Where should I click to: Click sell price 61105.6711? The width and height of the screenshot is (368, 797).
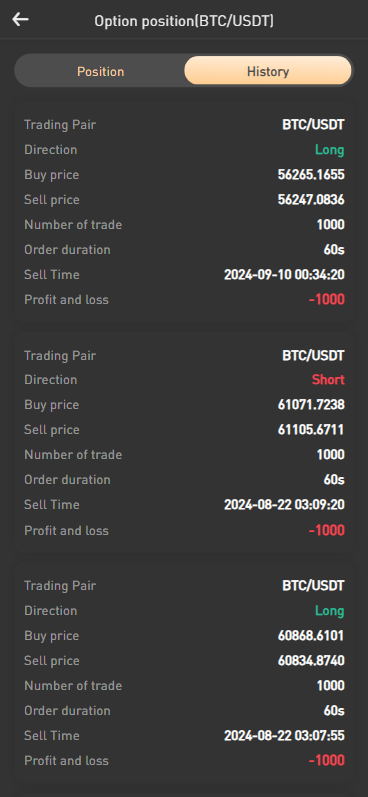coord(311,430)
